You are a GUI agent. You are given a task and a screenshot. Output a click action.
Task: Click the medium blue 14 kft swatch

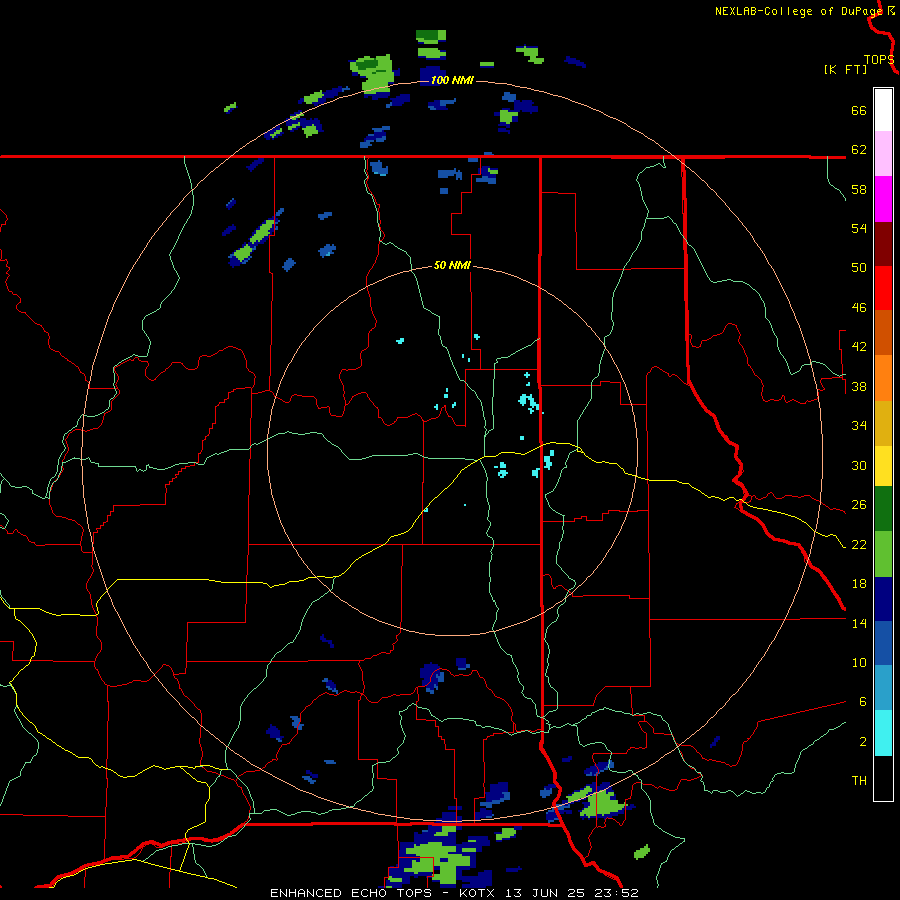[883, 643]
